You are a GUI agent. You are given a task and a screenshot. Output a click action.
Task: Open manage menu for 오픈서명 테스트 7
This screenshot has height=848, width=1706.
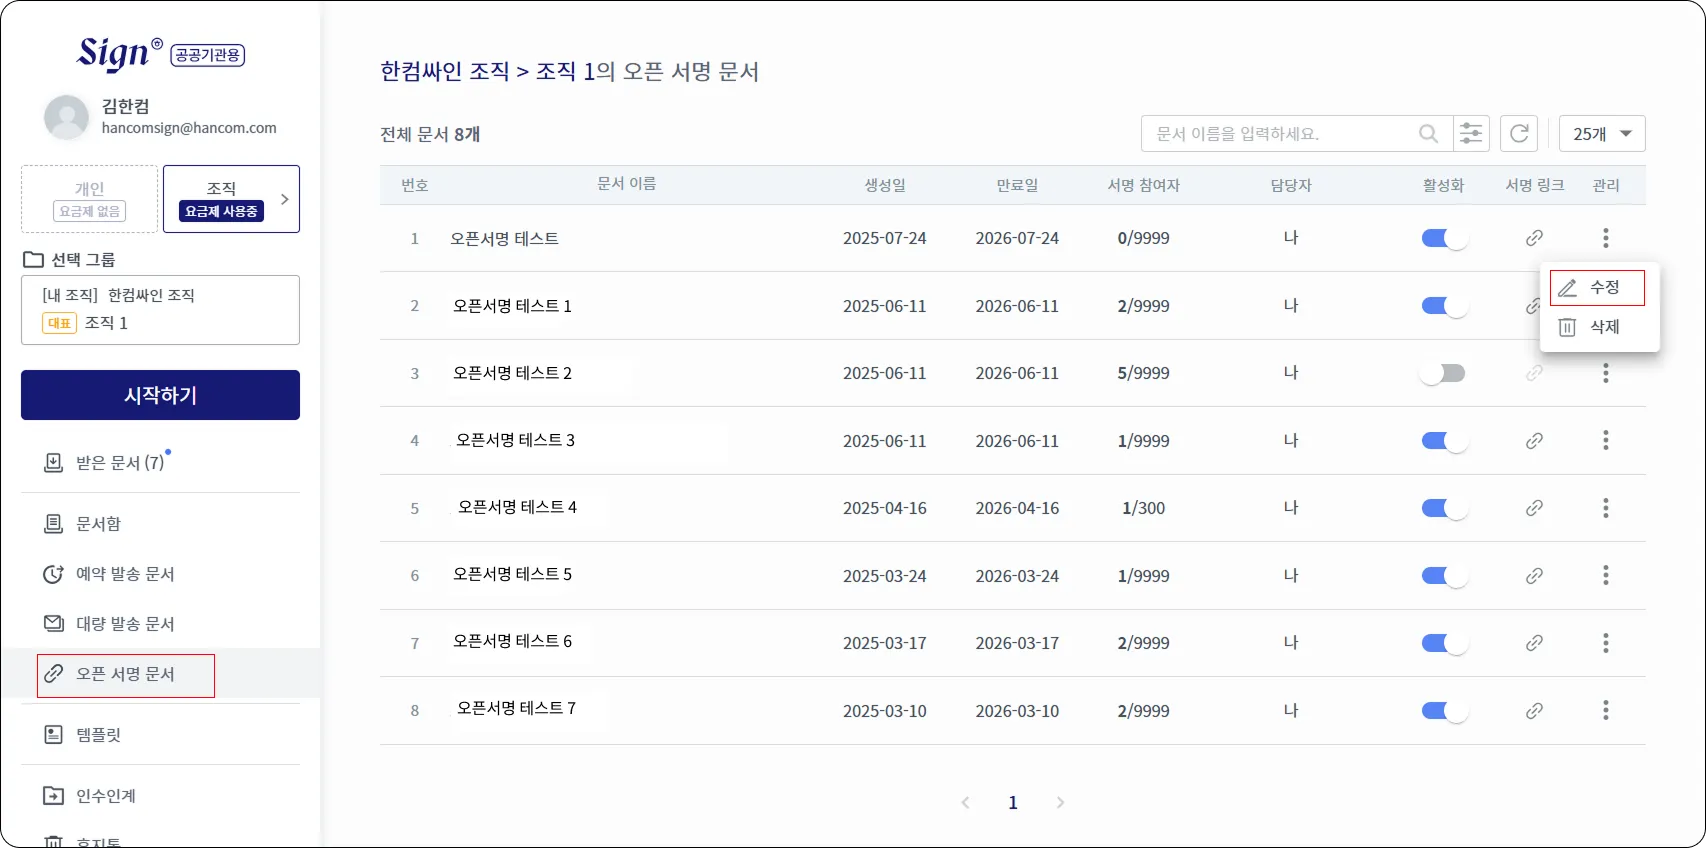[x=1605, y=710]
